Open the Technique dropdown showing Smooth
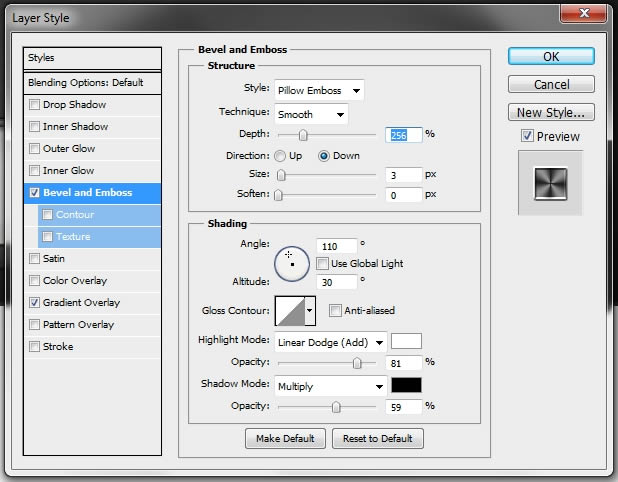 coord(311,114)
